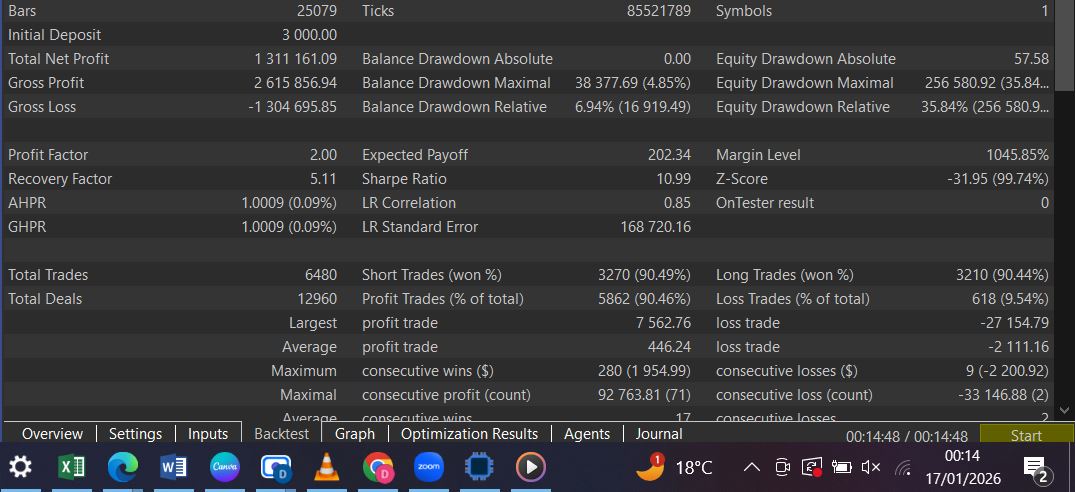The height and width of the screenshot is (492, 1075).
Task: Open Word from the taskbar
Action: [174, 467]
